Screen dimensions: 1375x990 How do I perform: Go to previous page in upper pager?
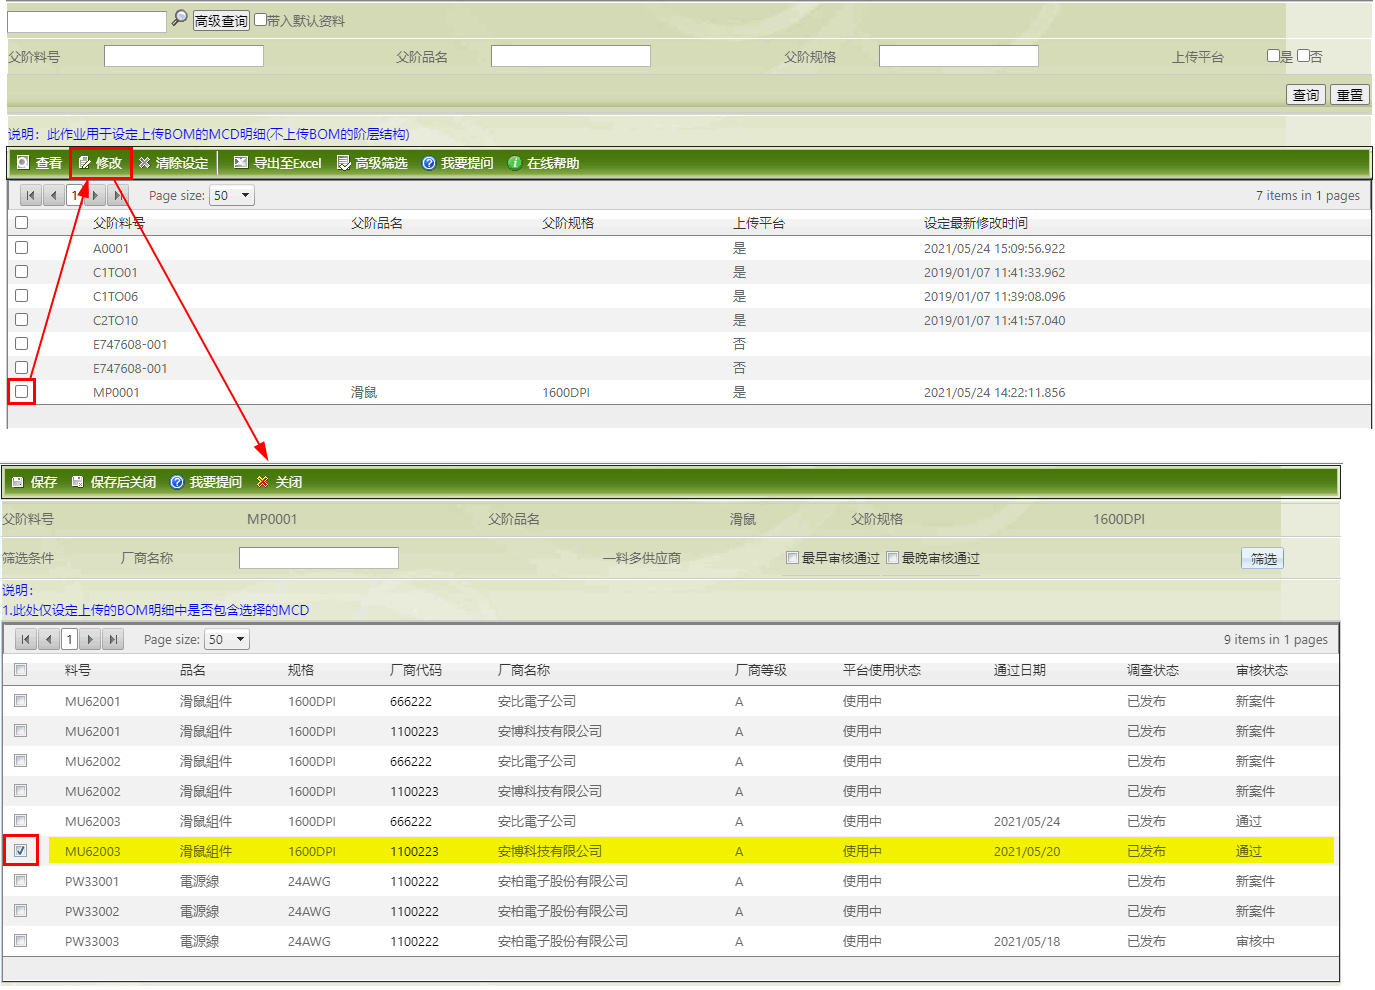[54, 196]
